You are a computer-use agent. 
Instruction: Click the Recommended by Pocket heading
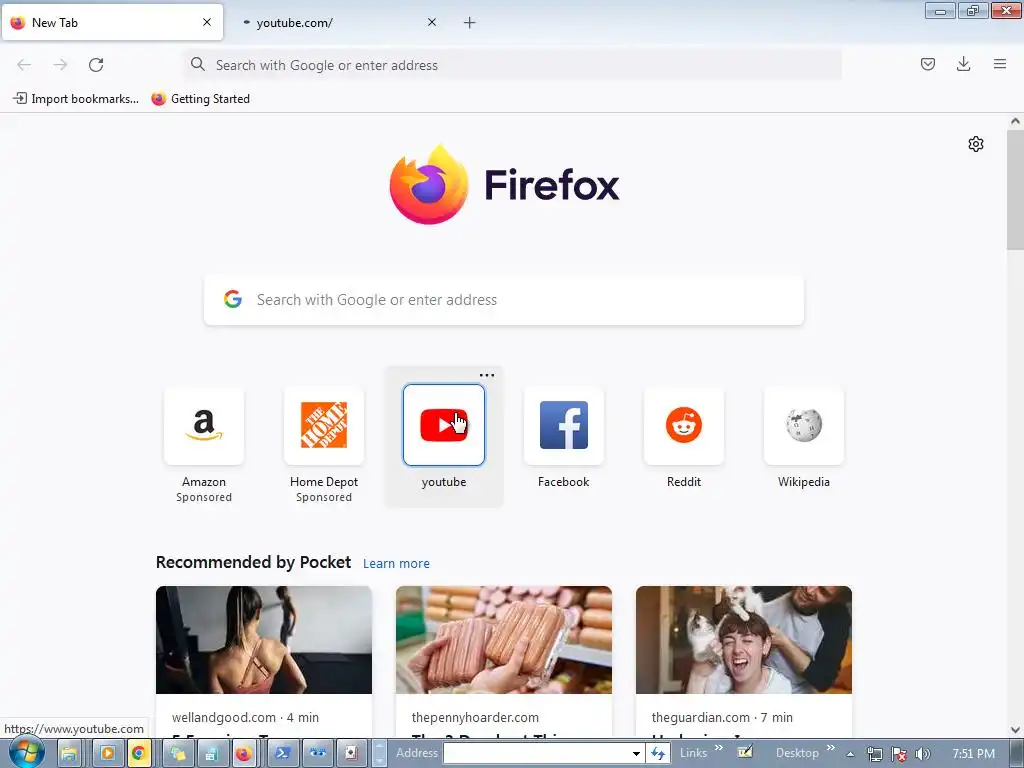[253, 562]
